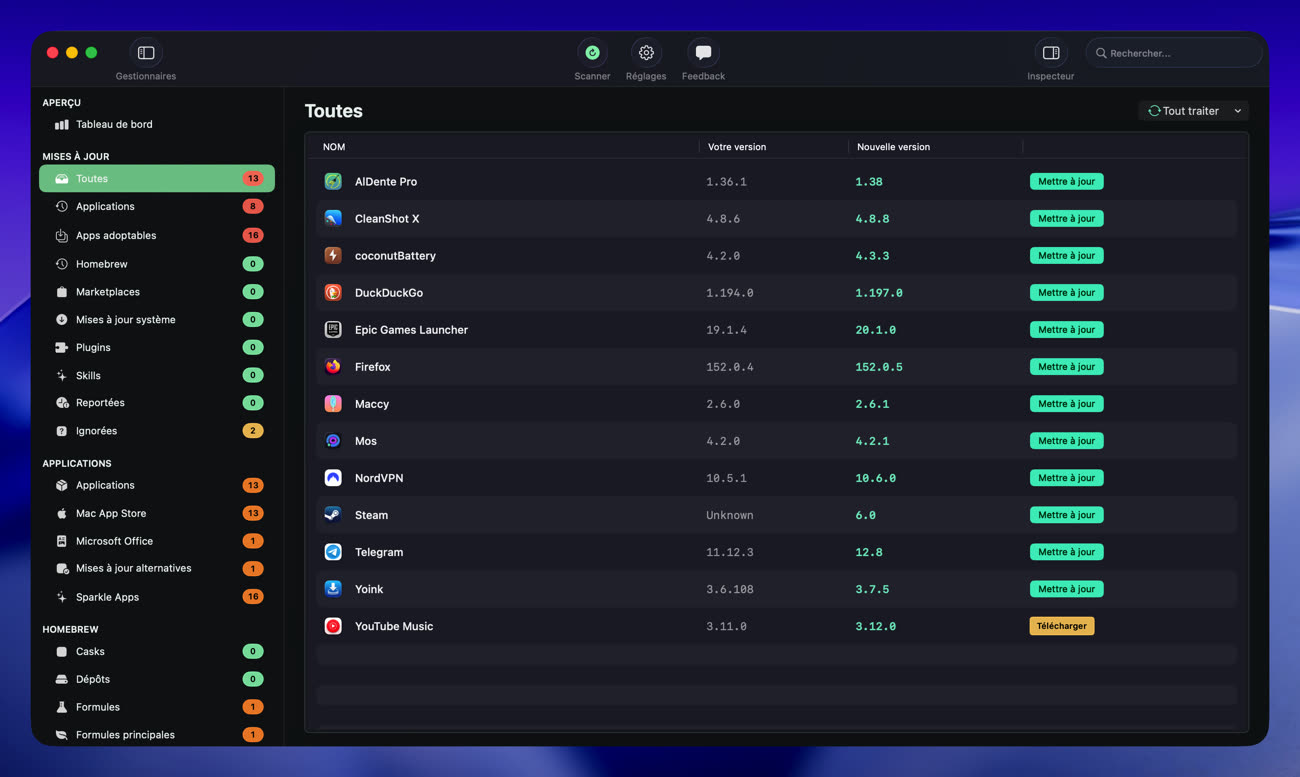Select Formules principales in sidebar
The height and width of the screenshot is (777, 1300).
(157, 735)
